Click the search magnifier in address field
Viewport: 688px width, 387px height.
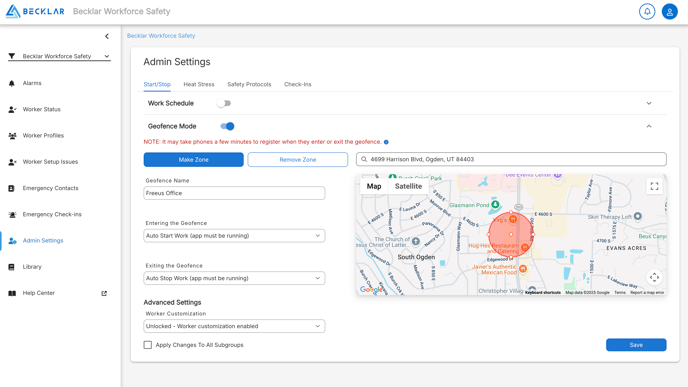(364, 159)
